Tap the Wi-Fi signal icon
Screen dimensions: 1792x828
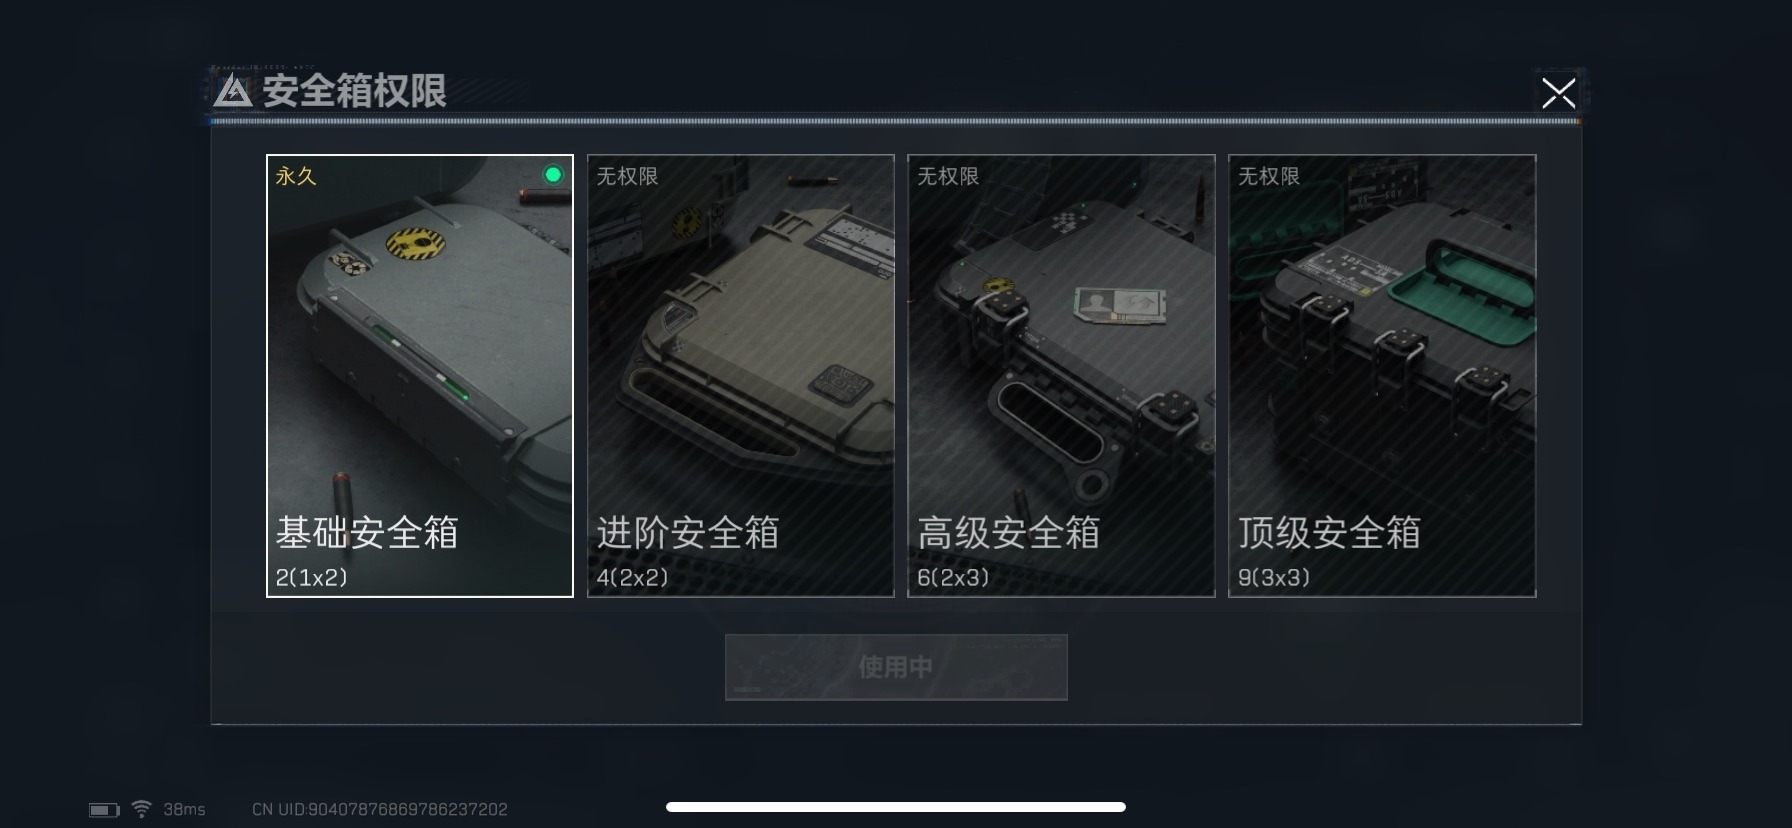coord(142,808)
